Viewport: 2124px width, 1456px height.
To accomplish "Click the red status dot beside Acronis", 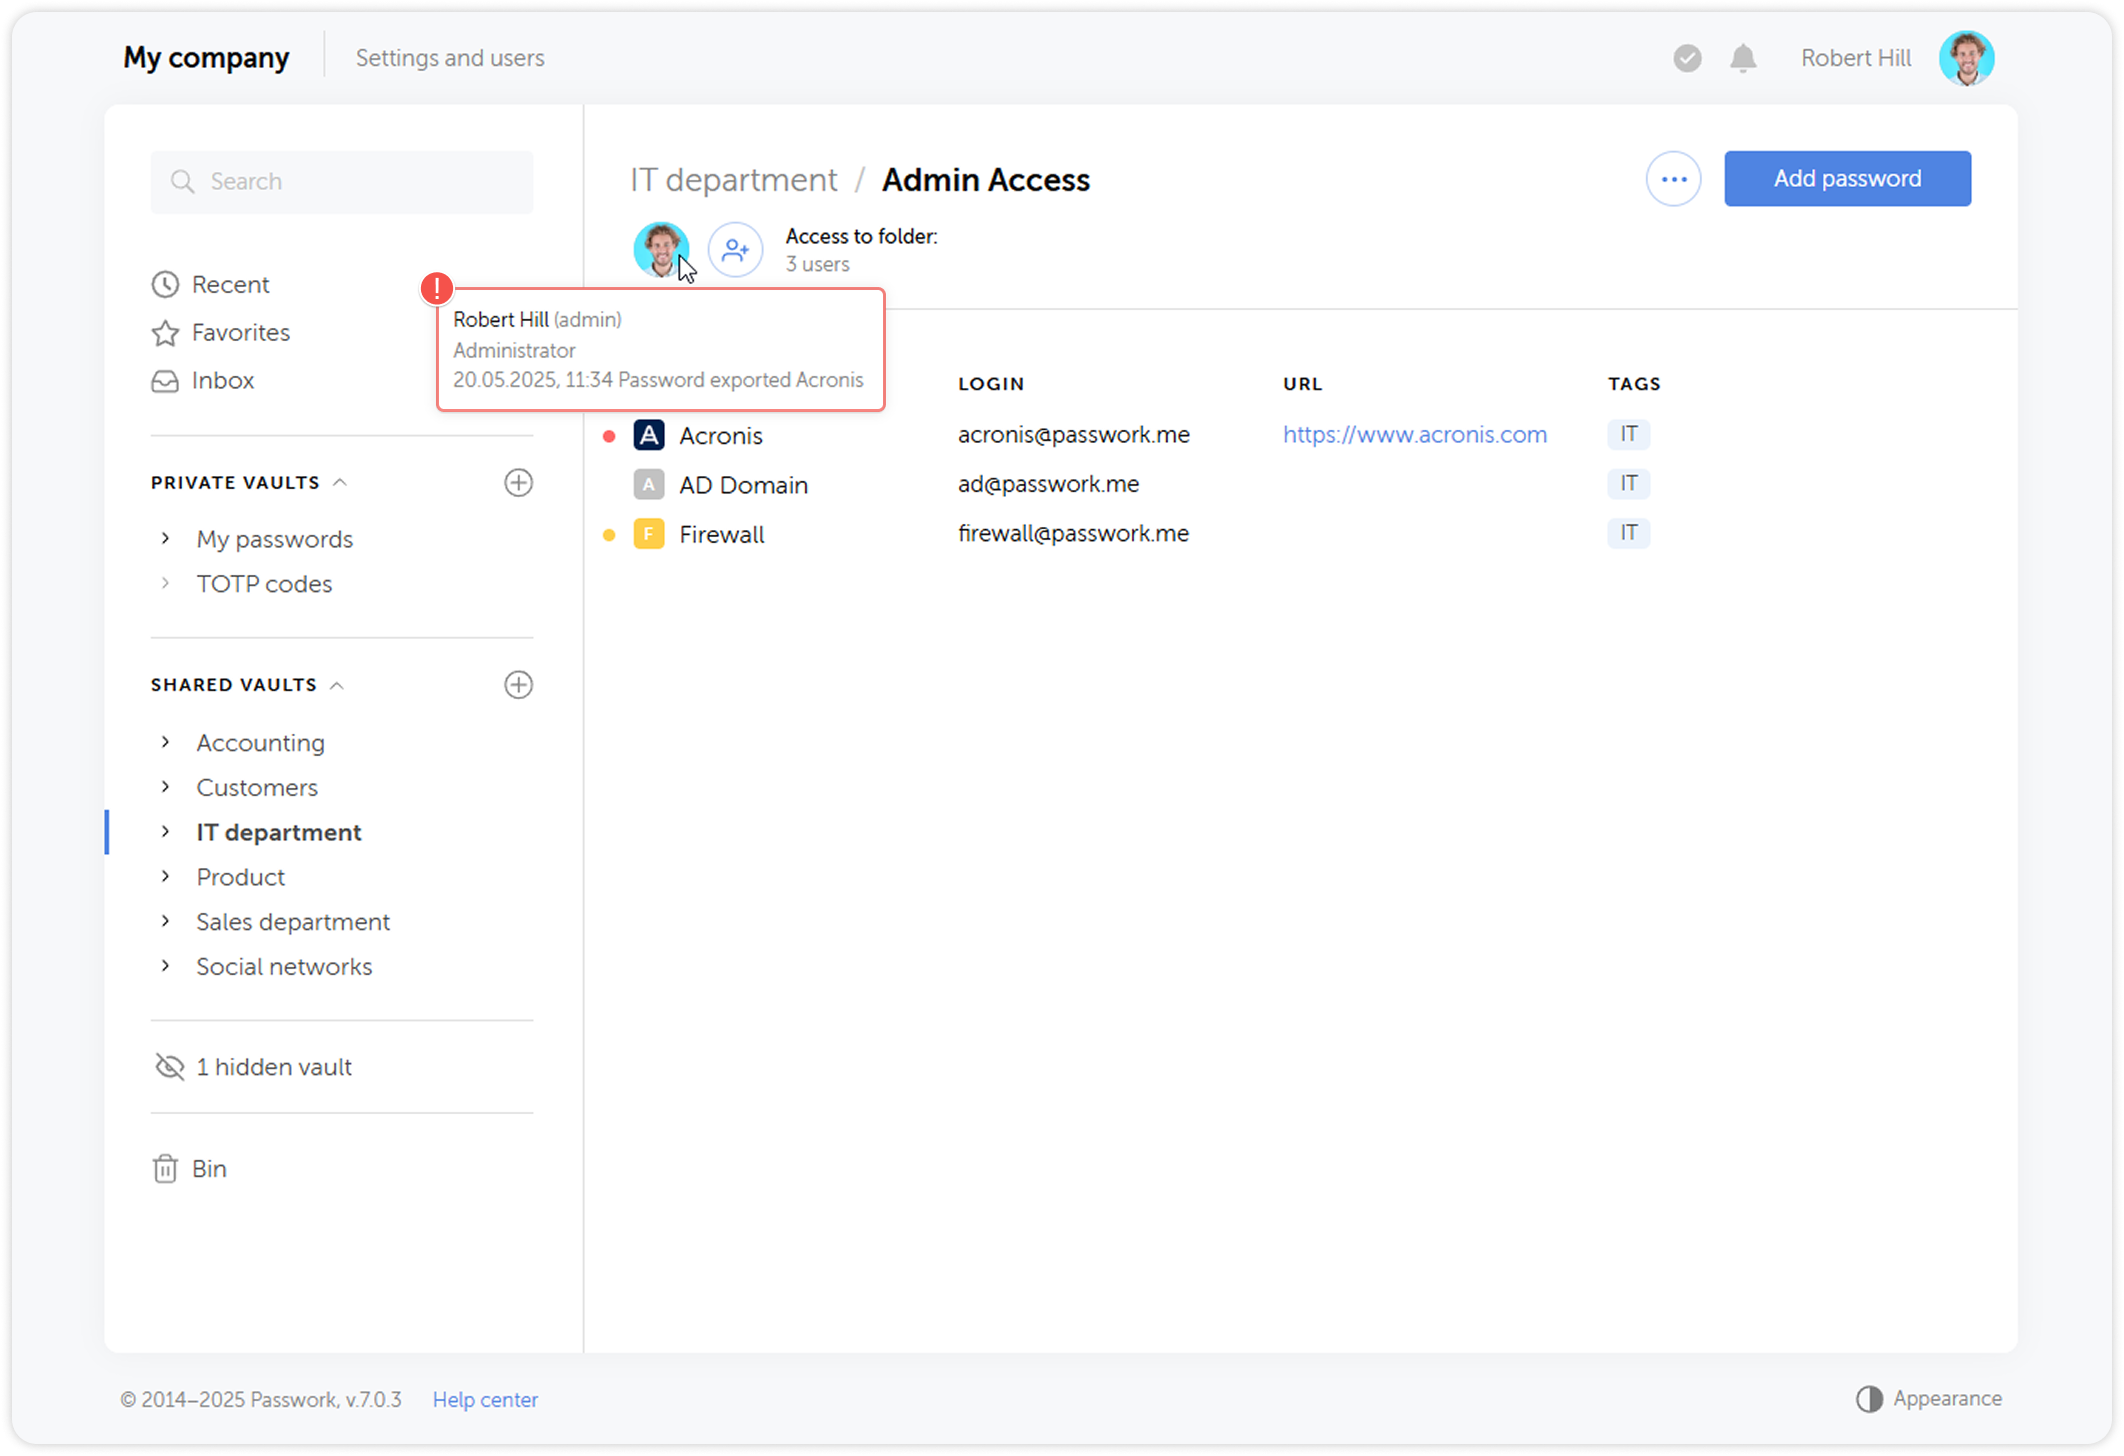I will (611, 435).
